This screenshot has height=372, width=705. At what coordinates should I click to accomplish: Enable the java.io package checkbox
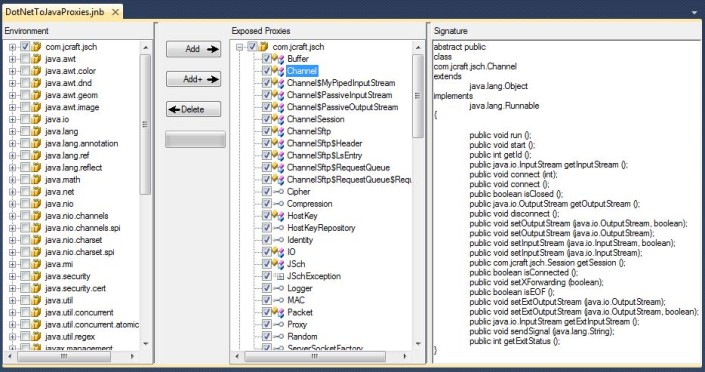click(x=25, y=119)
